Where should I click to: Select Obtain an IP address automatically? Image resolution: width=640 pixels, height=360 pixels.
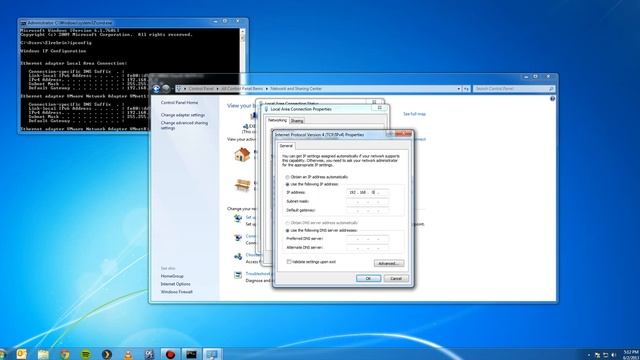click(287, 177)
